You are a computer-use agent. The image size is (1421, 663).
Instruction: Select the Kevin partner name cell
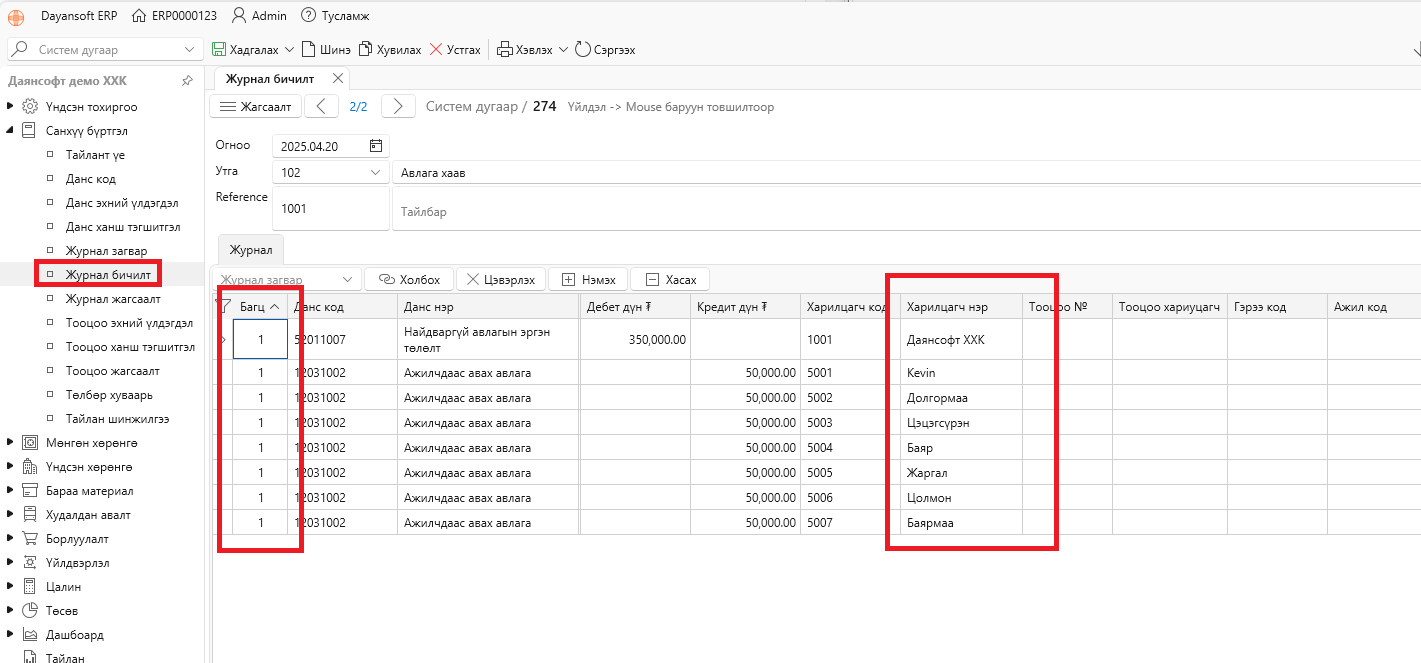click(961, 372)
